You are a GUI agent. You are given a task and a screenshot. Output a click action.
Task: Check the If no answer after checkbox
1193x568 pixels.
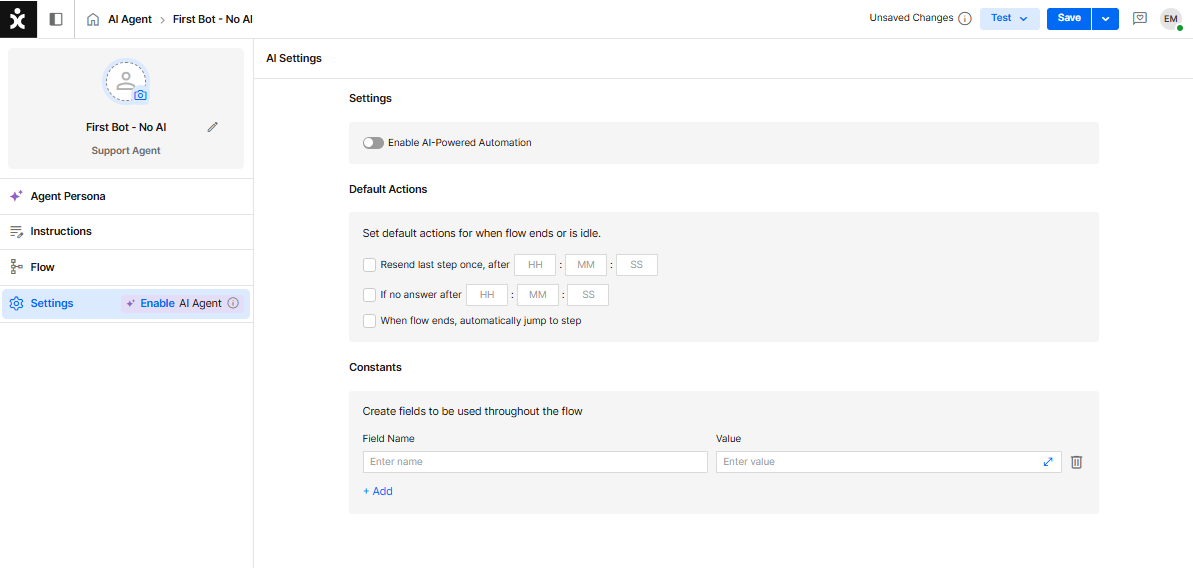(x=370, y=294)
